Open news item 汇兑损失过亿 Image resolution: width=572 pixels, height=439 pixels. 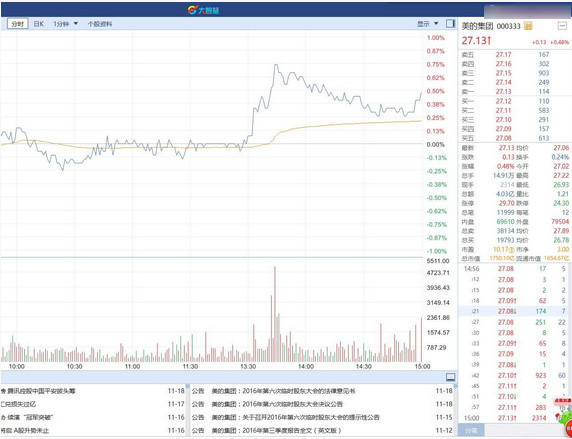[x=18, y=404]
